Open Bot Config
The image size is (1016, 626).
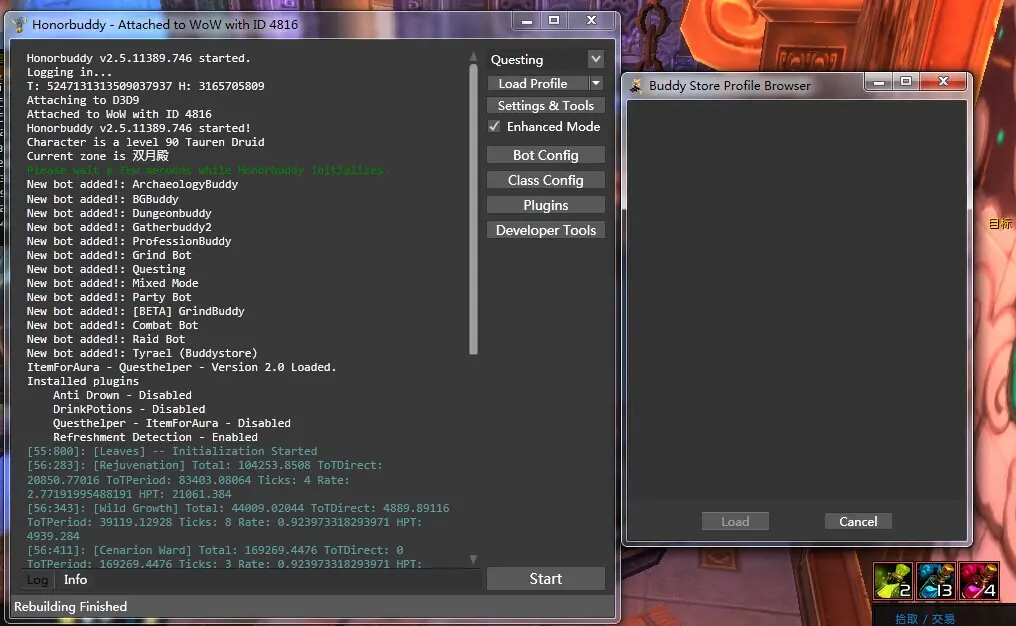545,155
